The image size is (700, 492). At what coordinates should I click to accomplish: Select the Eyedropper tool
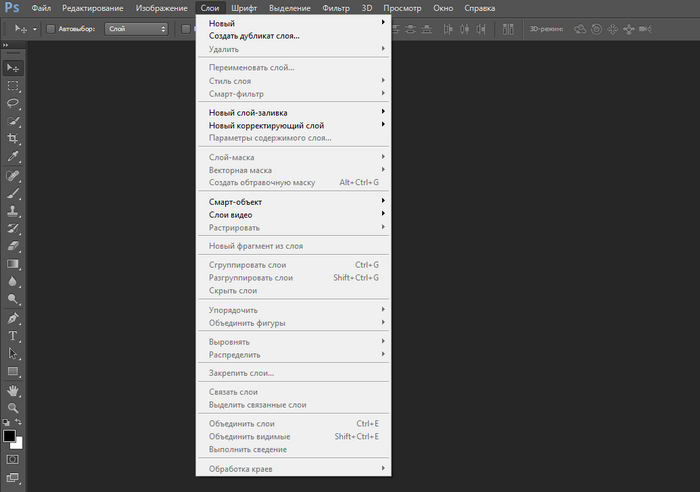point(13,156)
